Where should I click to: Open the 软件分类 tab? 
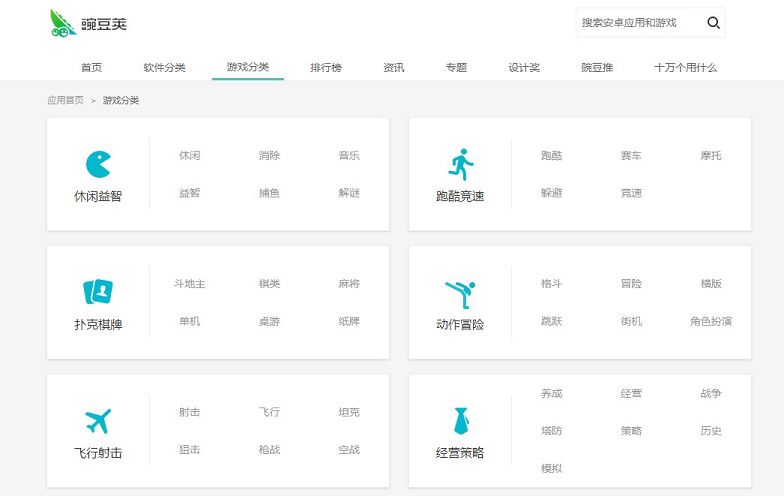pyautogui.click(x=164, y=68)
